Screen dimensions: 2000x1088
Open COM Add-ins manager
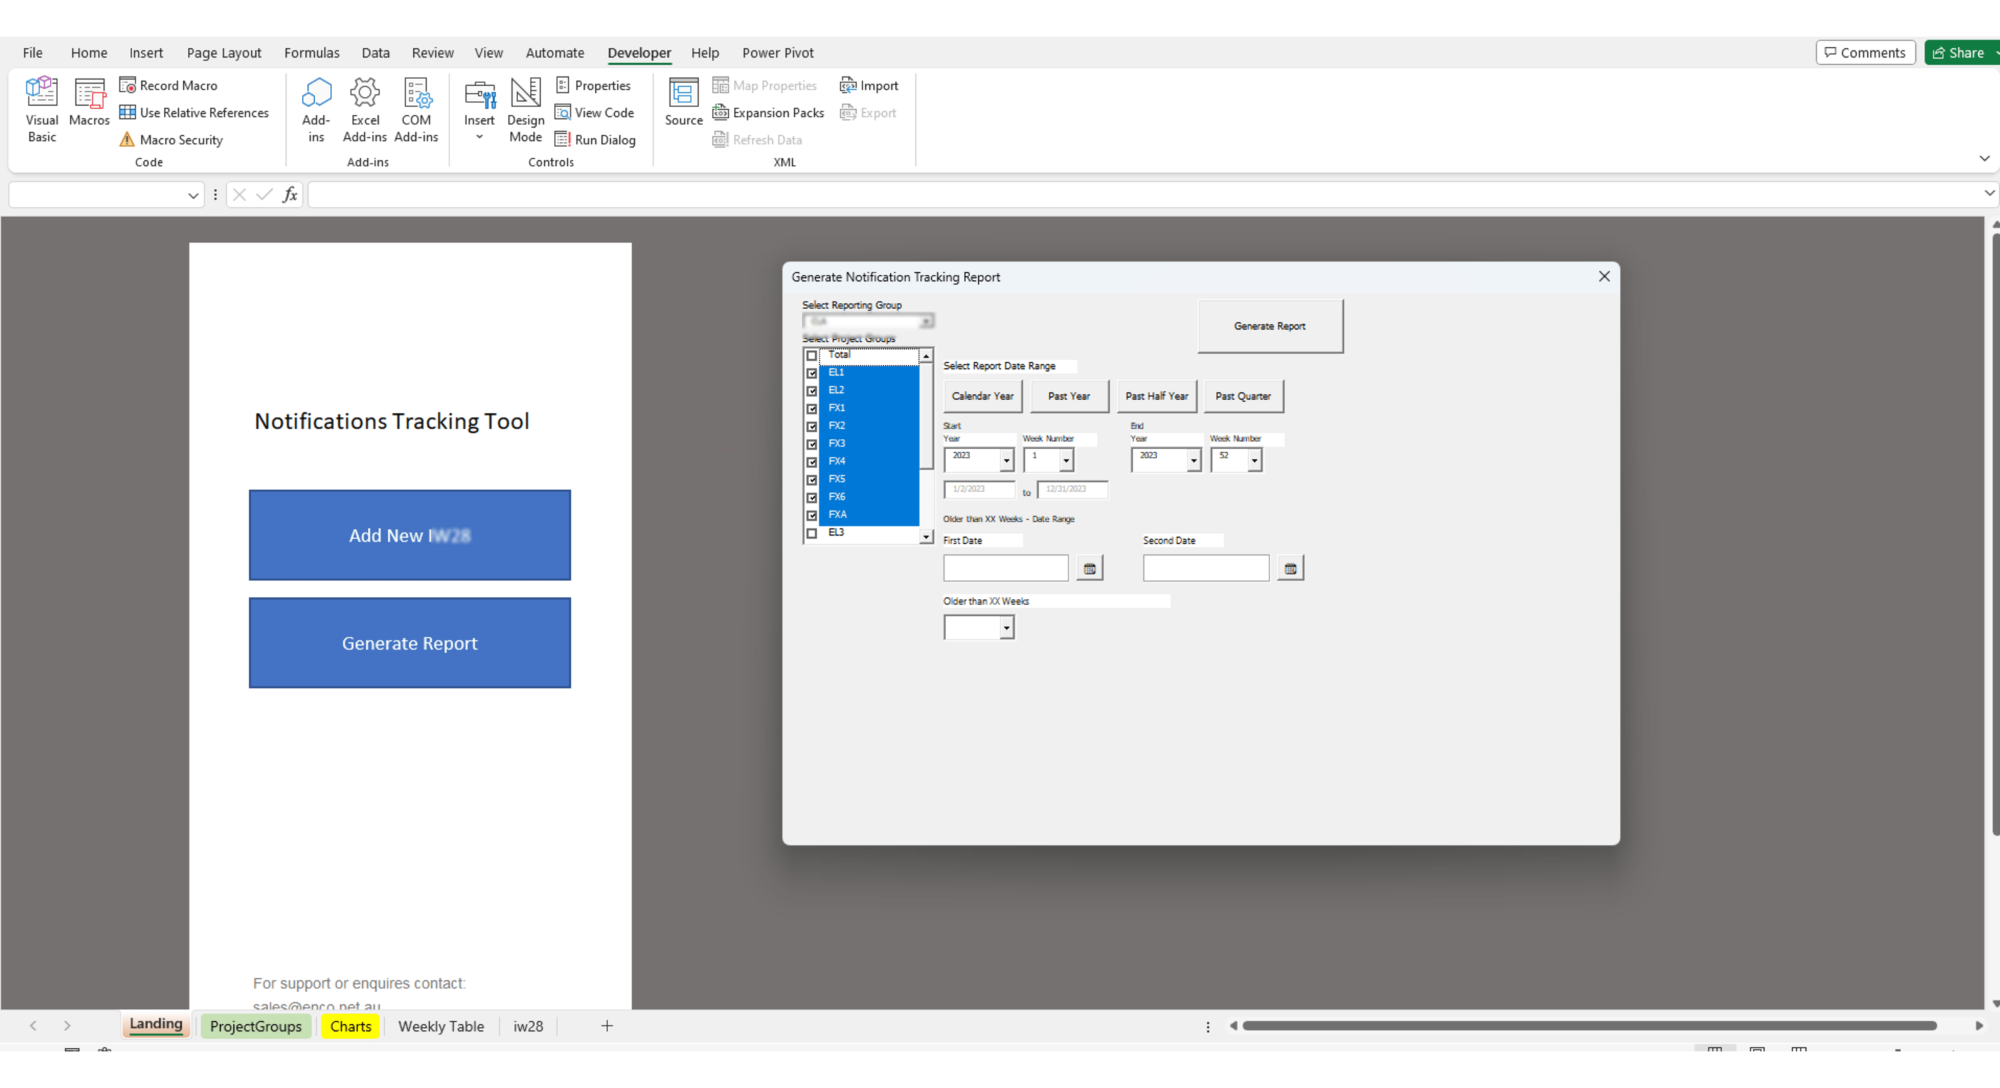coord(416,110)
